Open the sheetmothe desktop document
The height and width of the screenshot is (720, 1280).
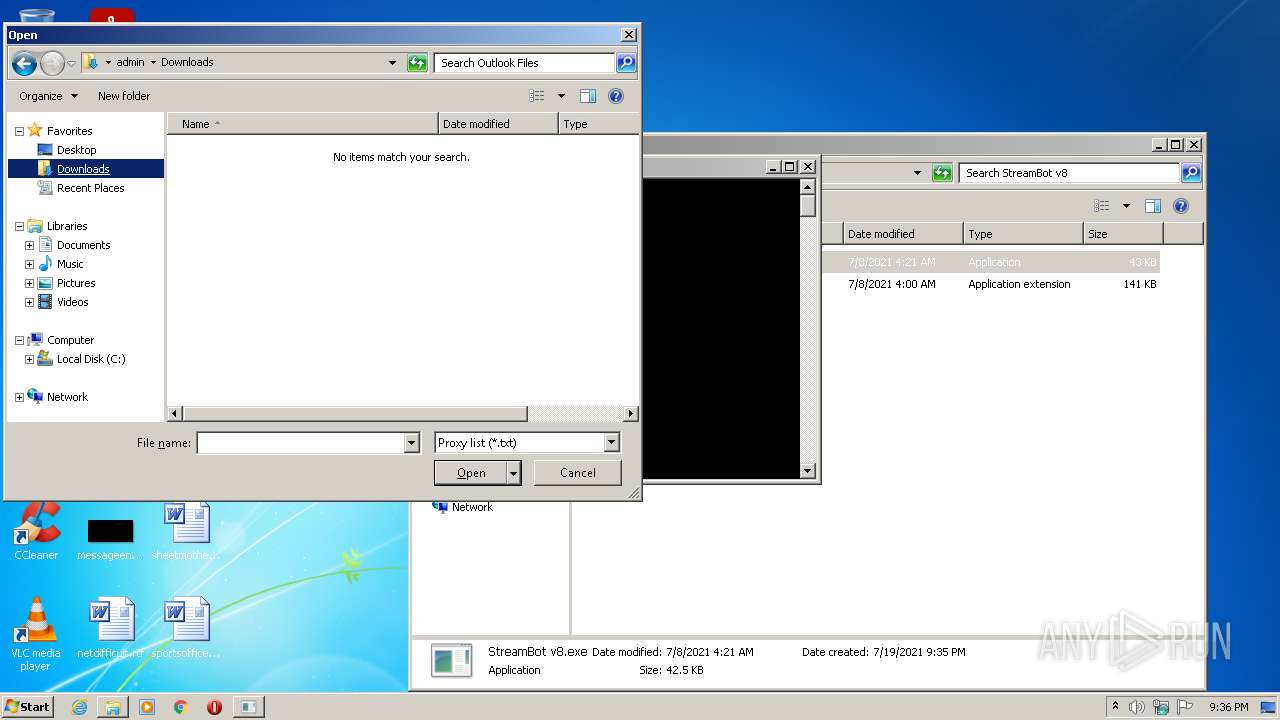(186, 531)
